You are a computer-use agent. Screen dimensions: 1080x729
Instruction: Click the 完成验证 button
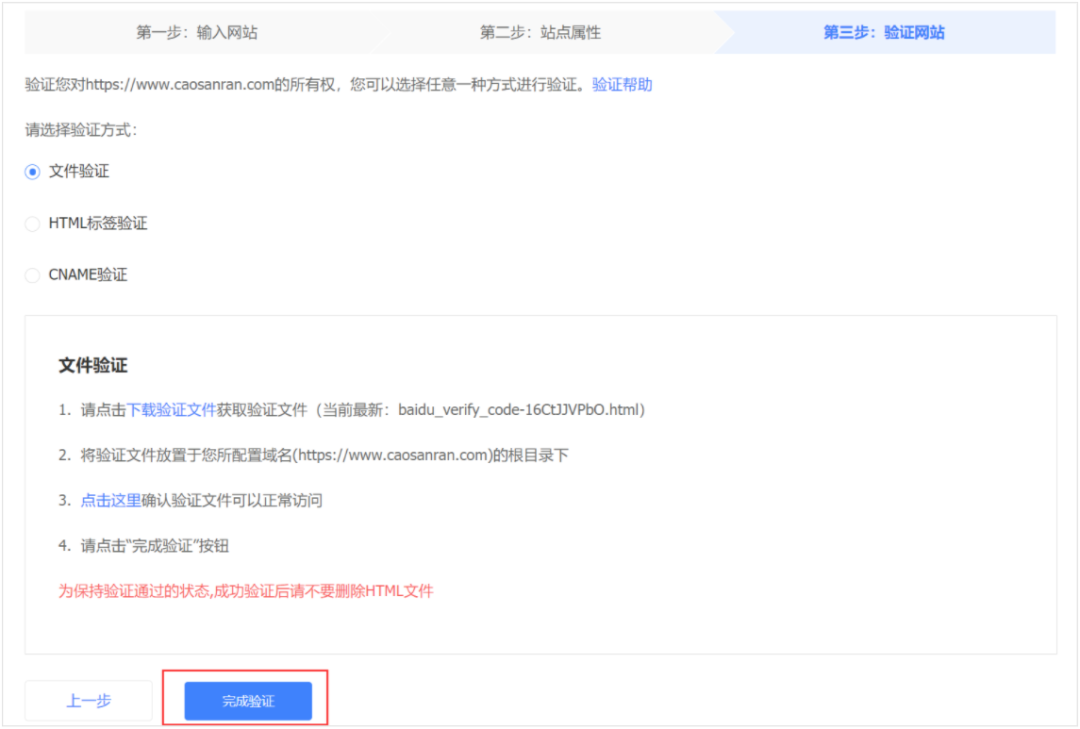click(248, 701)
